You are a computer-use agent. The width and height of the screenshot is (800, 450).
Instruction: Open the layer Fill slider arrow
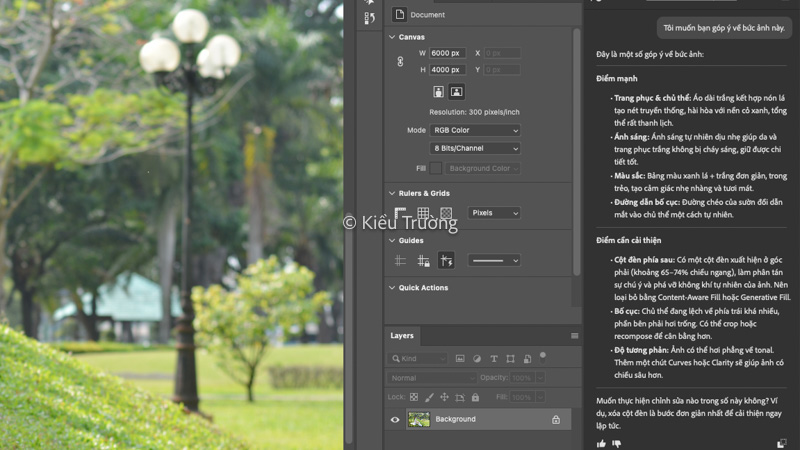[x=540, y=397]
